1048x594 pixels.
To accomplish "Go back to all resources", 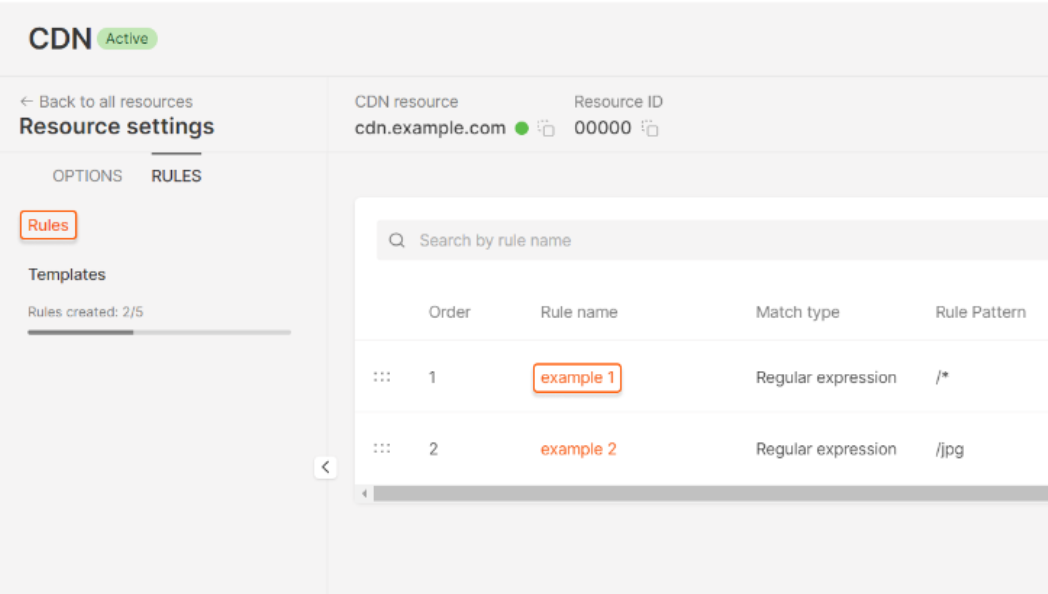I will 106,102.
